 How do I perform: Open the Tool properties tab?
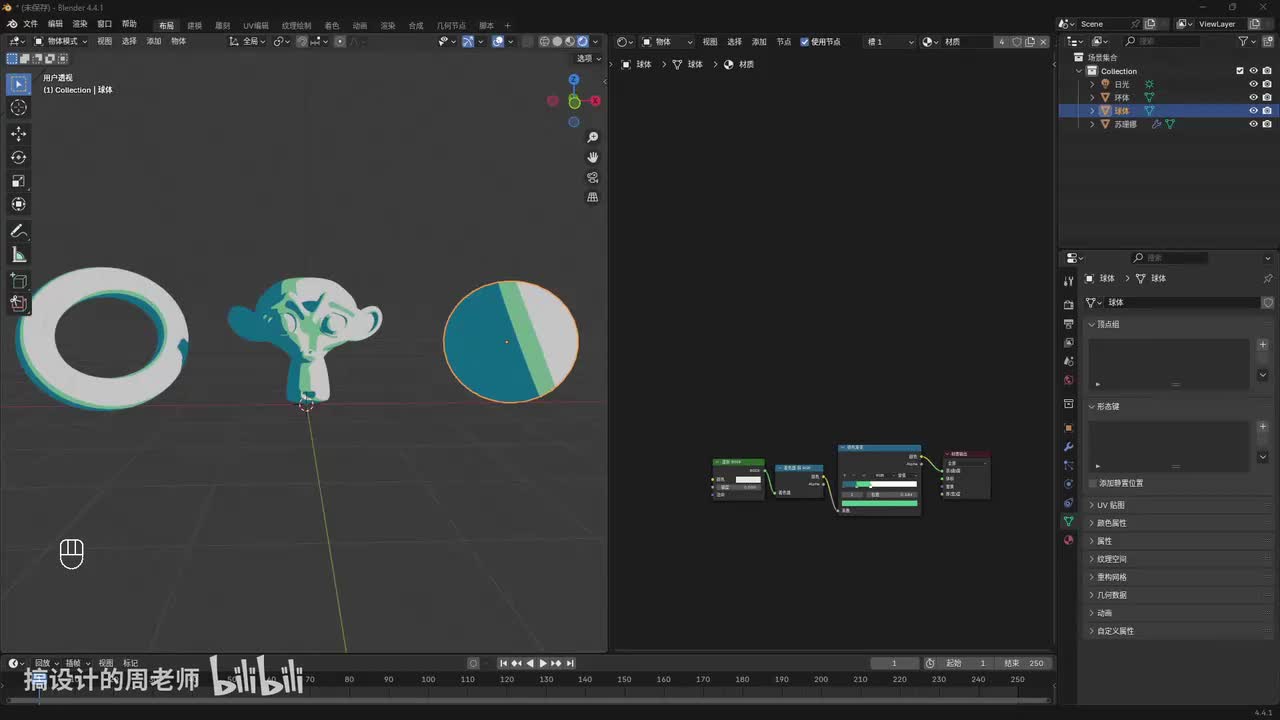(x=1069, y=281)
